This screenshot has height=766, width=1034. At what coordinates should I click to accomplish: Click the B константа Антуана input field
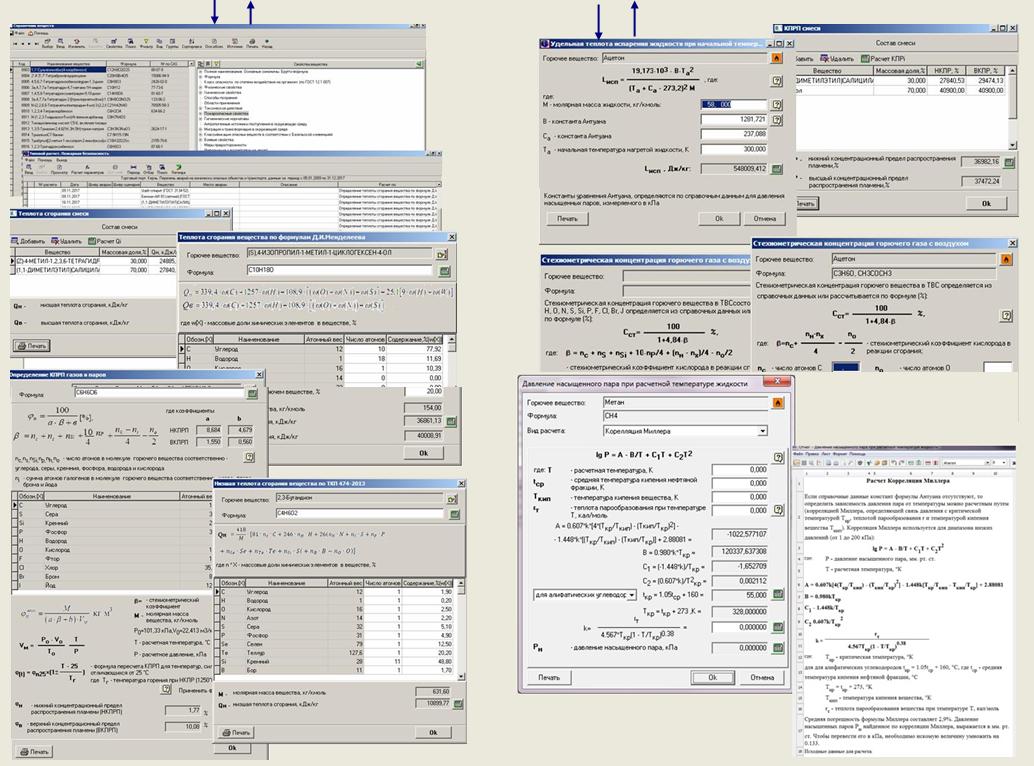click(x=736, y=119)
